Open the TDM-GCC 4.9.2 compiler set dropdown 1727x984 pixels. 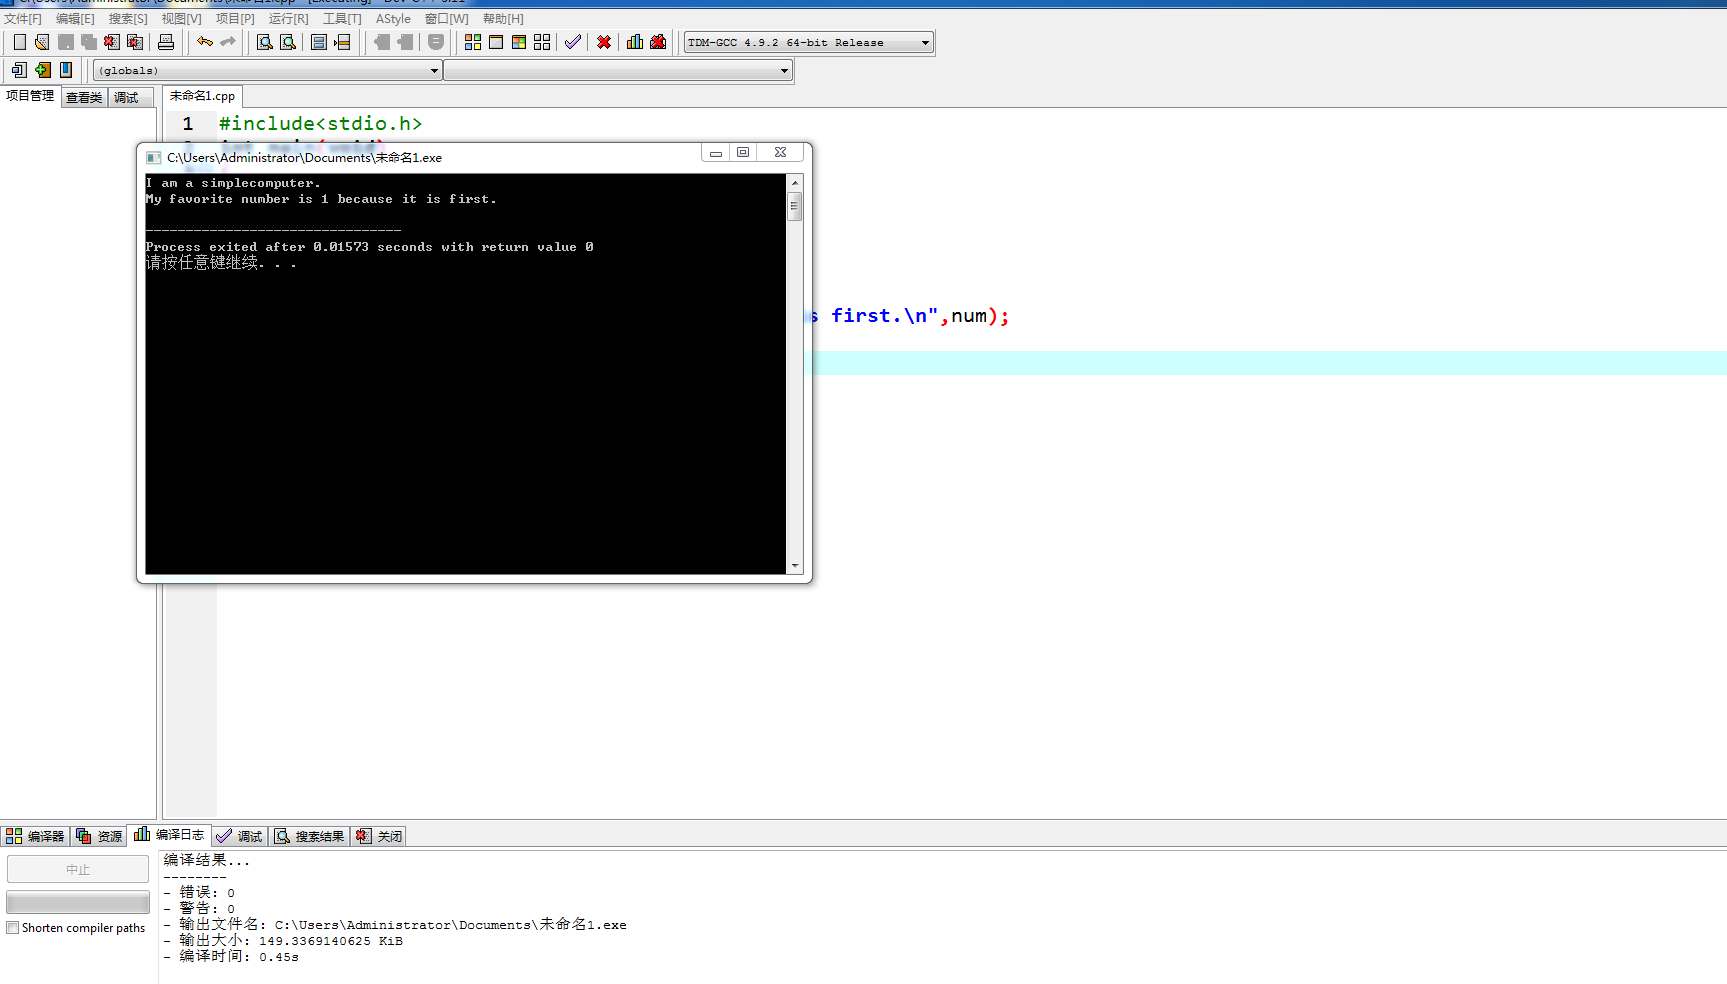[x=808, y=42]
